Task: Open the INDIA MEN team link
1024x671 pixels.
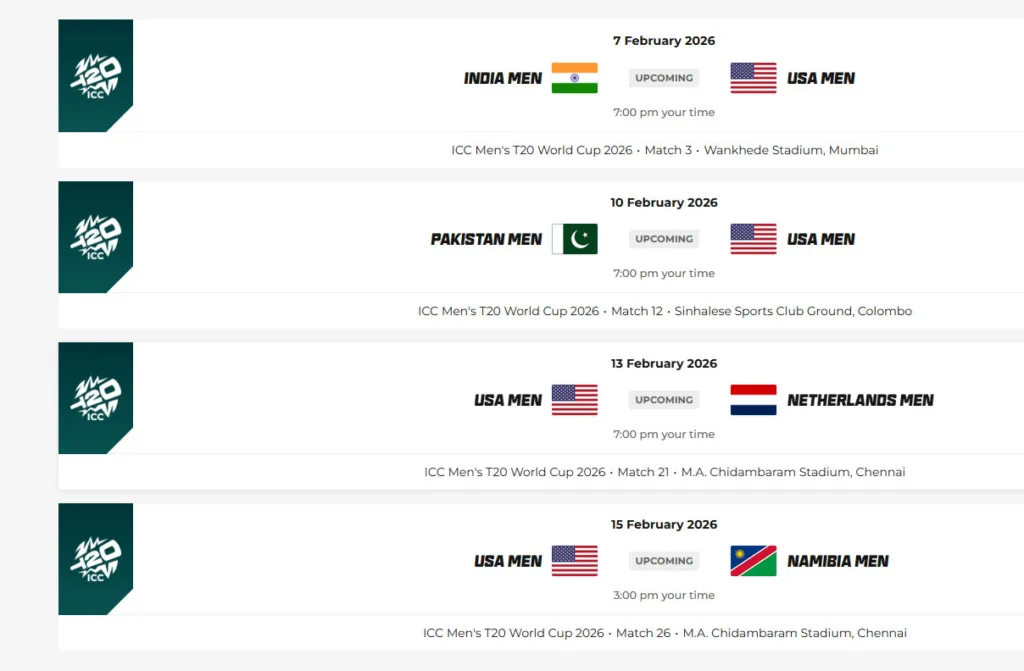Action: (503, 78)
